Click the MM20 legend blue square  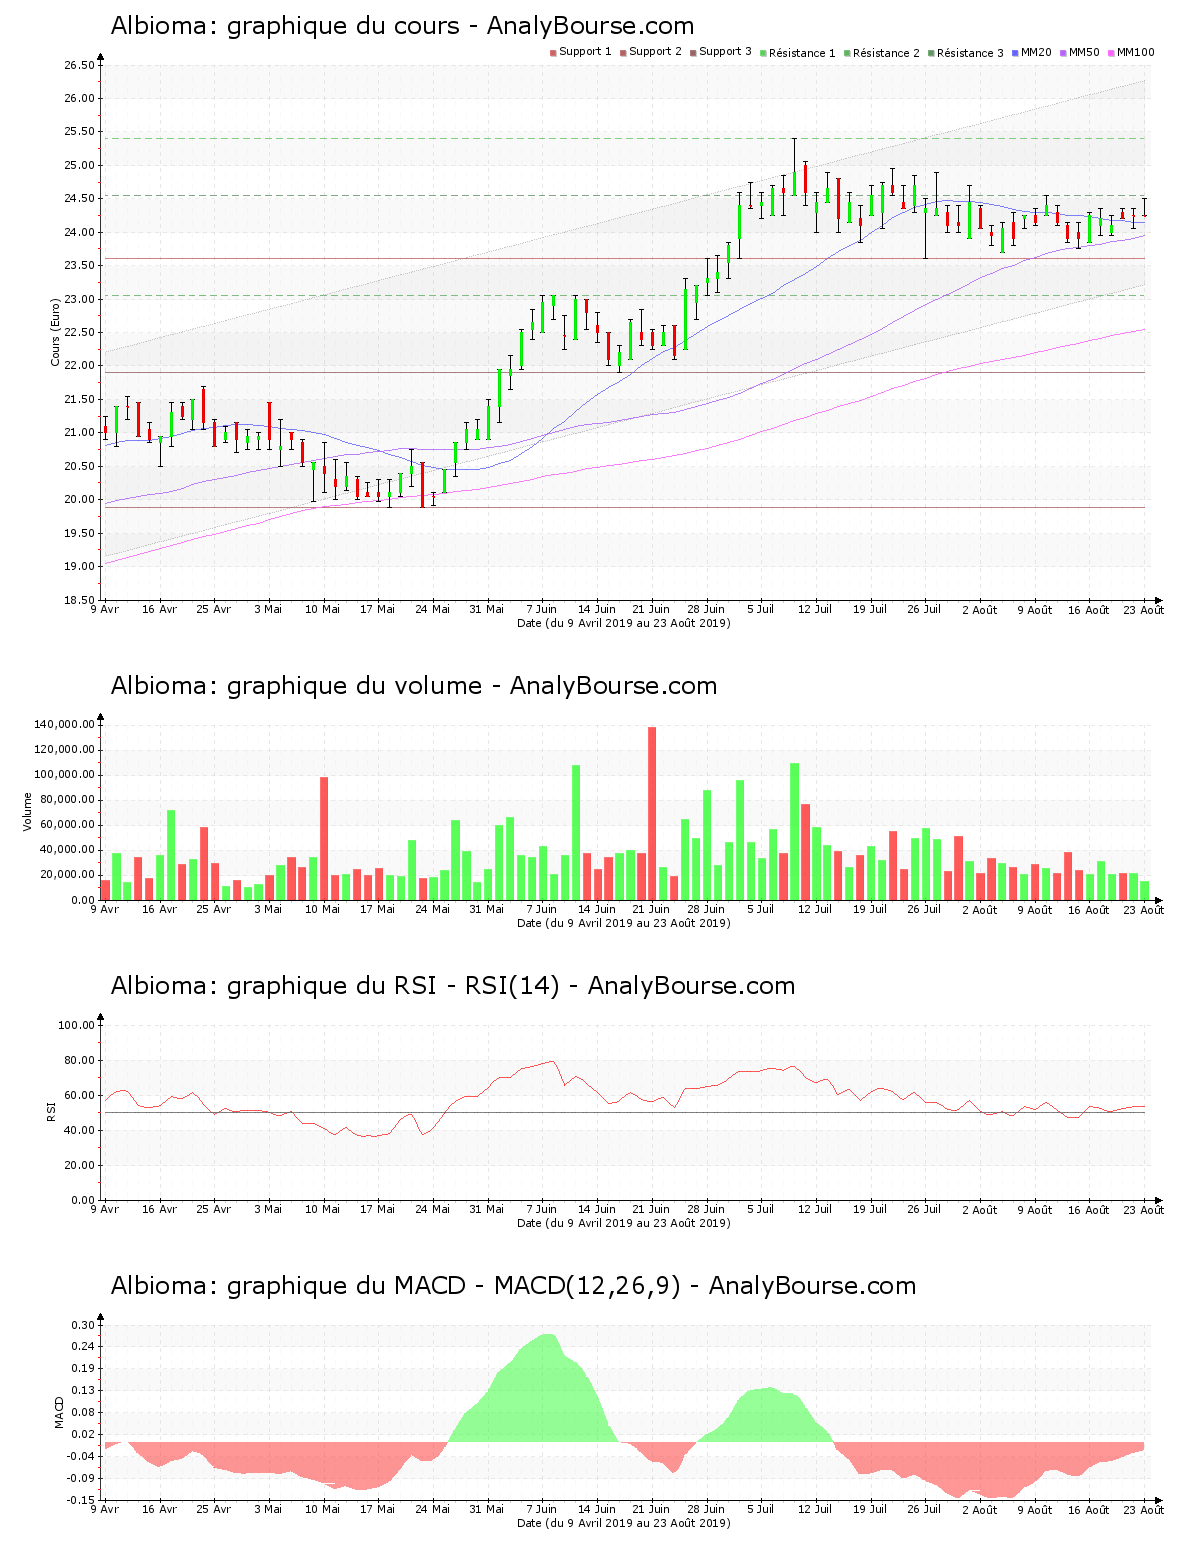1015,53
